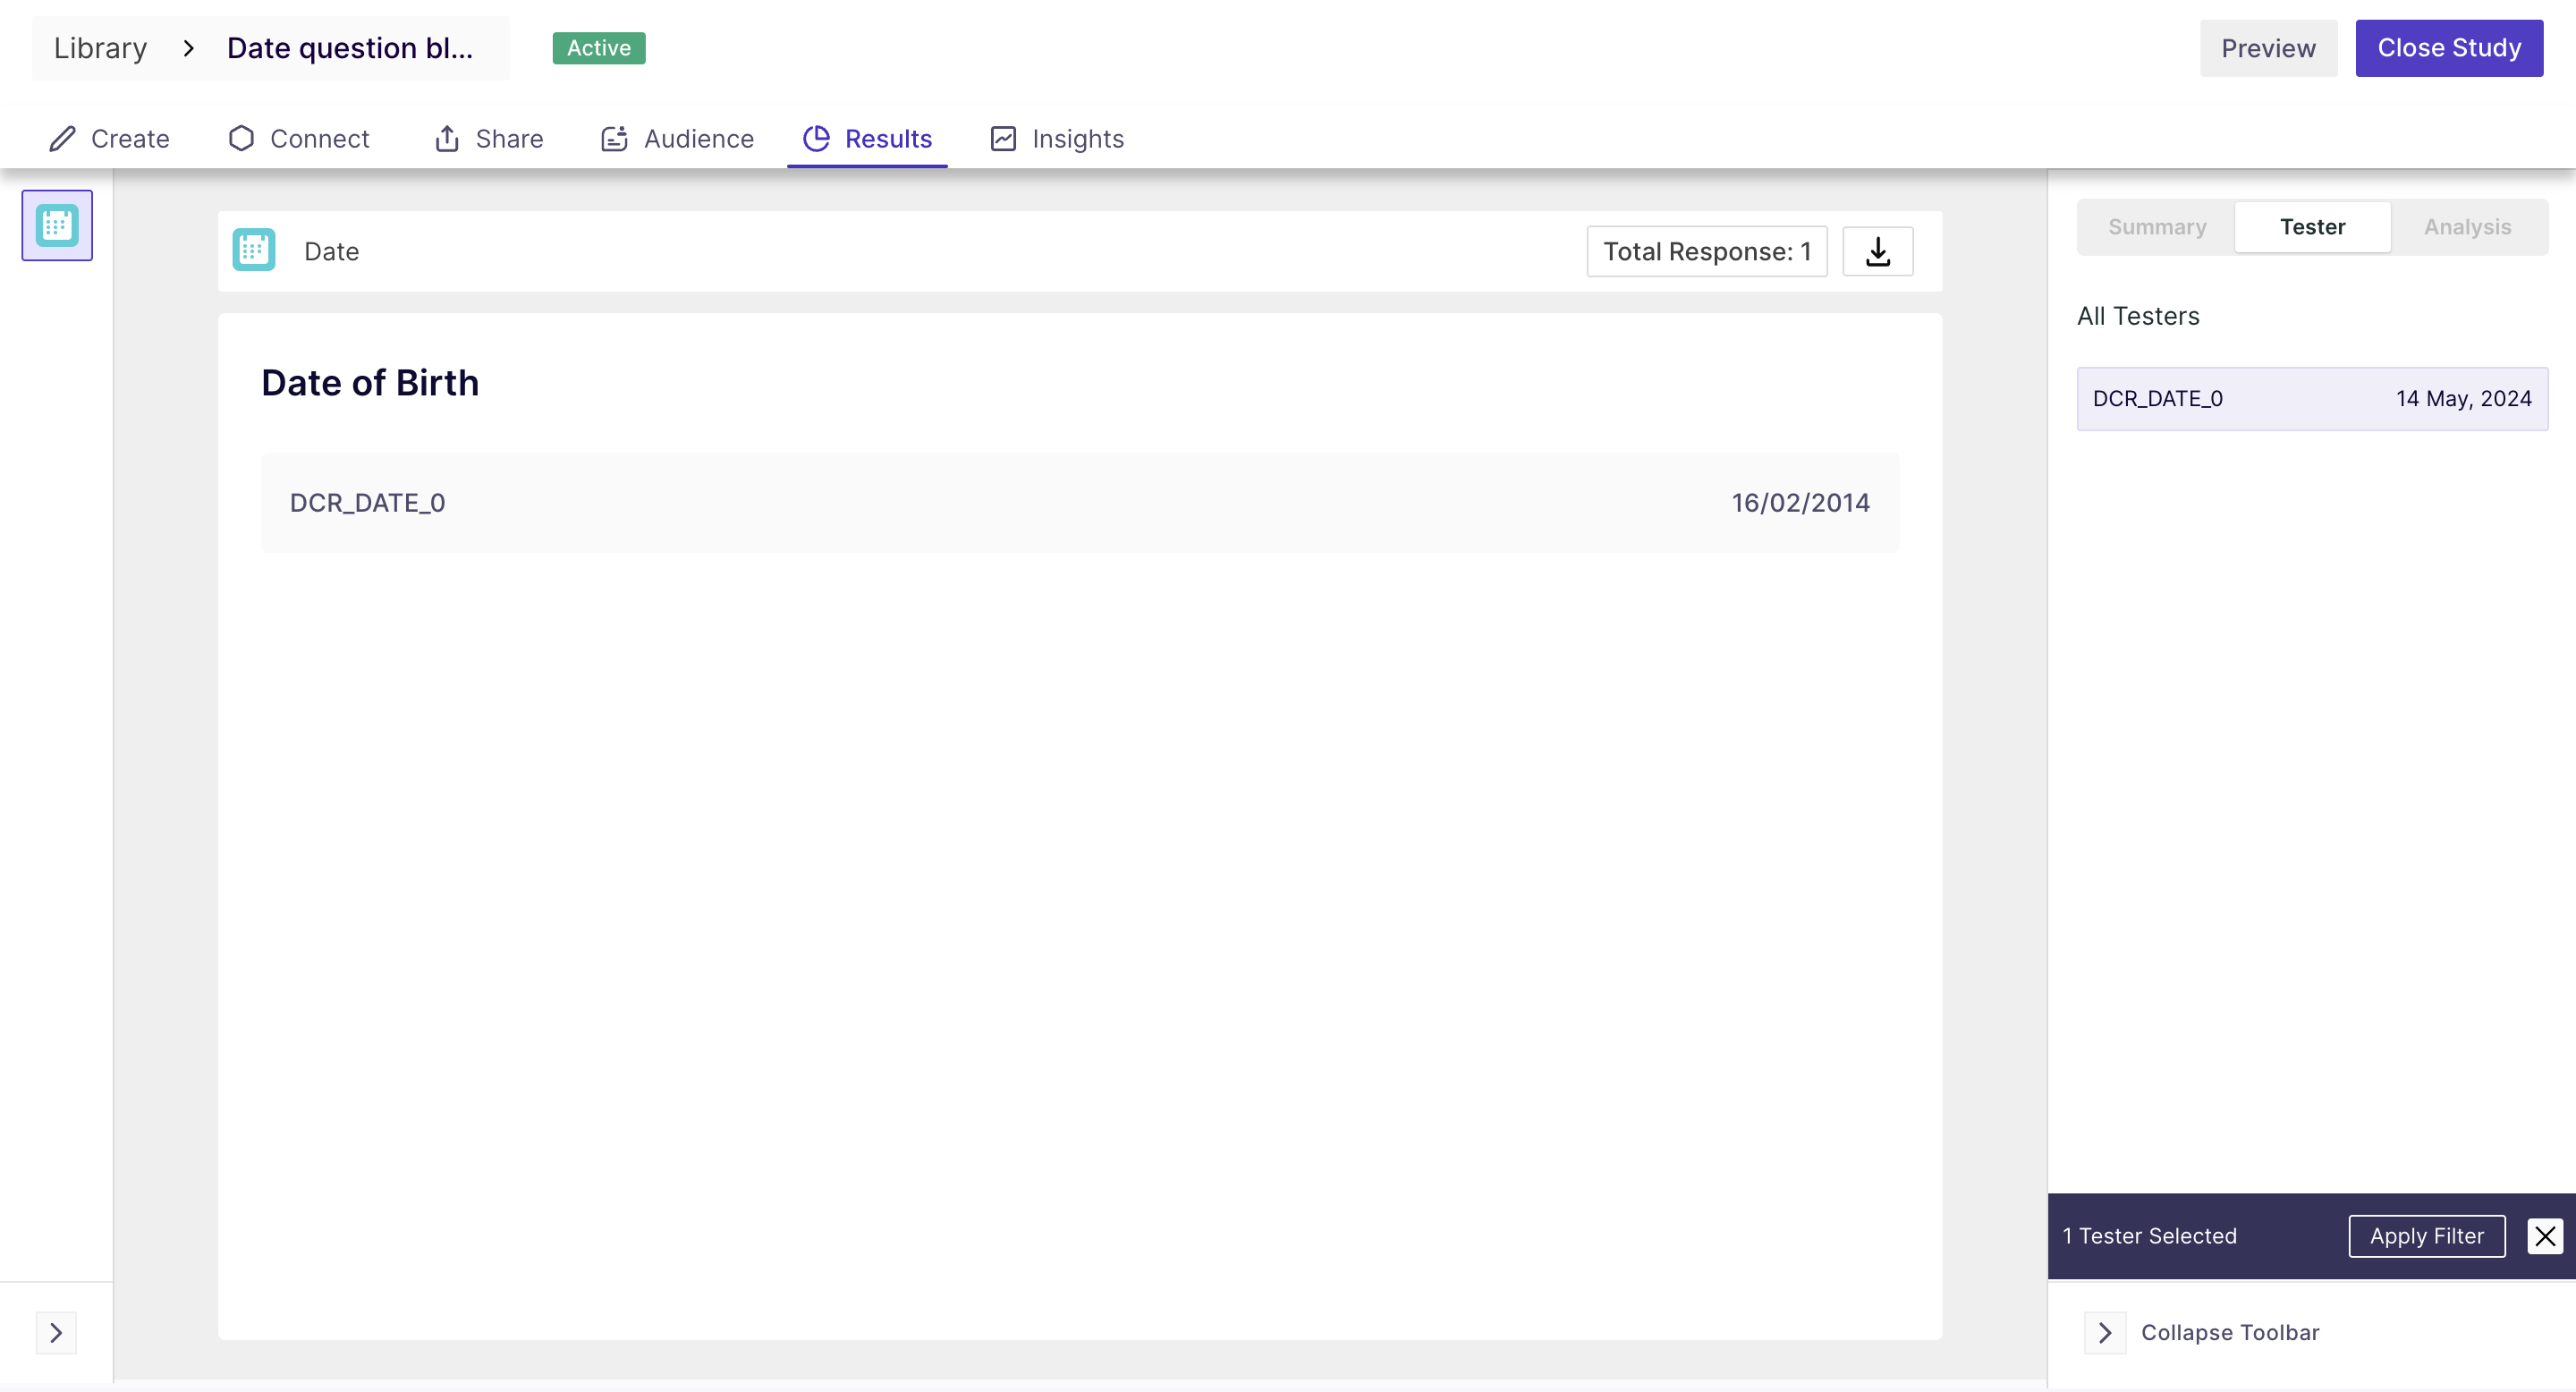Click the 16/02/2014 date value
Viewport: 2576px width, 1392px height.
(1800, 503)
